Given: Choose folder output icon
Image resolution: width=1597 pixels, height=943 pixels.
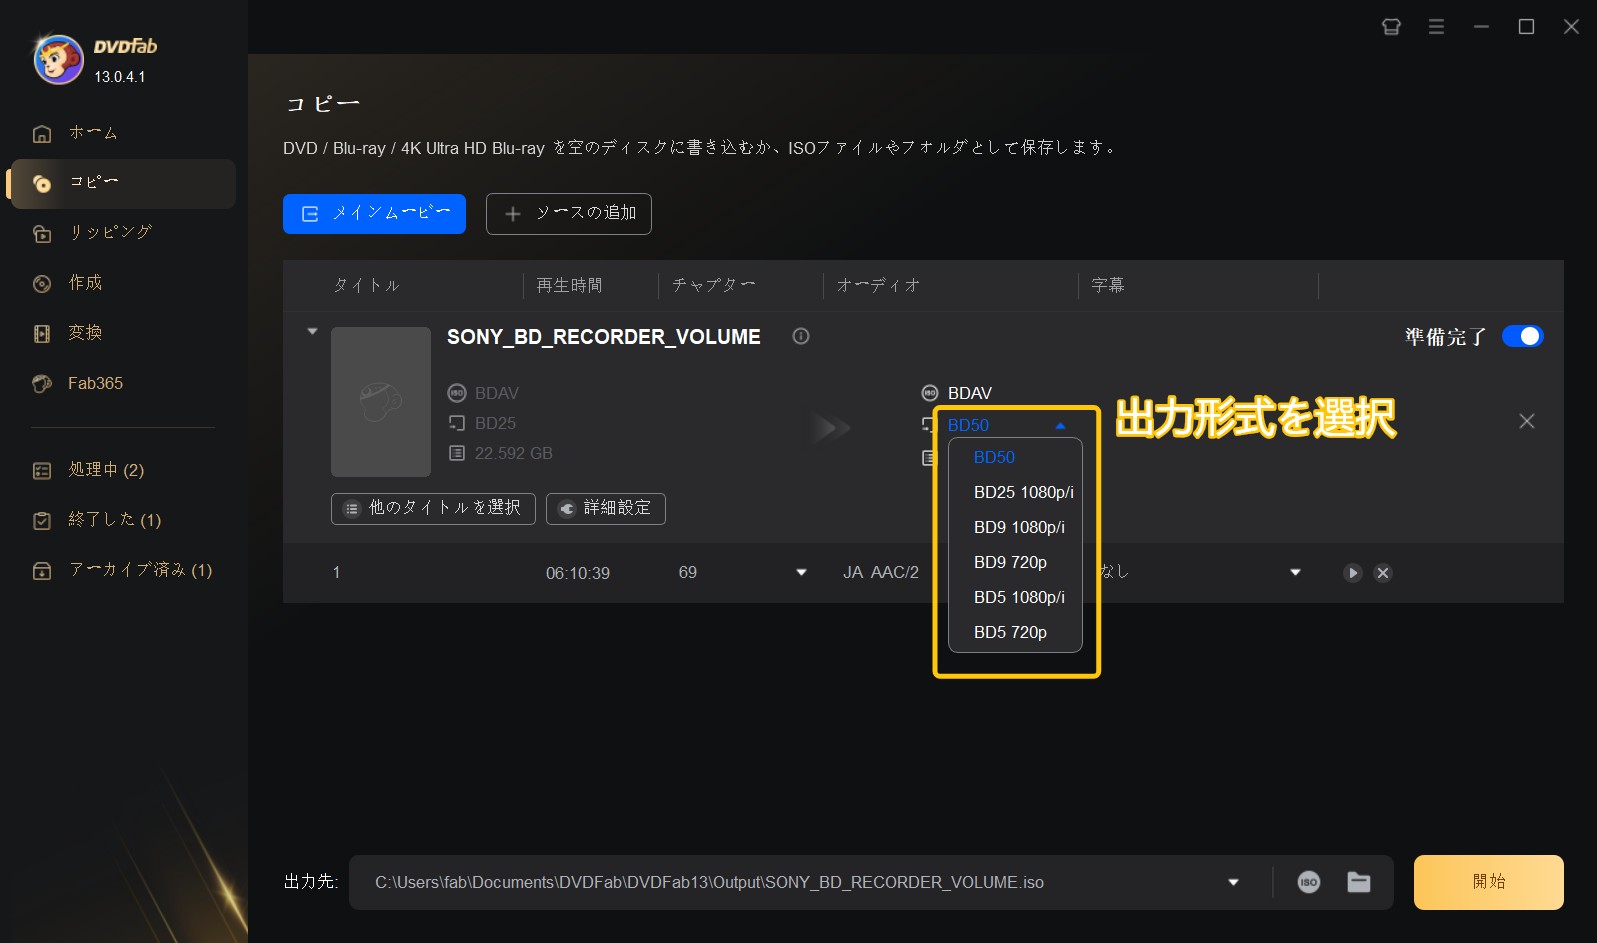Looking at the screenshot, I should pyautogui.click(x=1358, y=882).
